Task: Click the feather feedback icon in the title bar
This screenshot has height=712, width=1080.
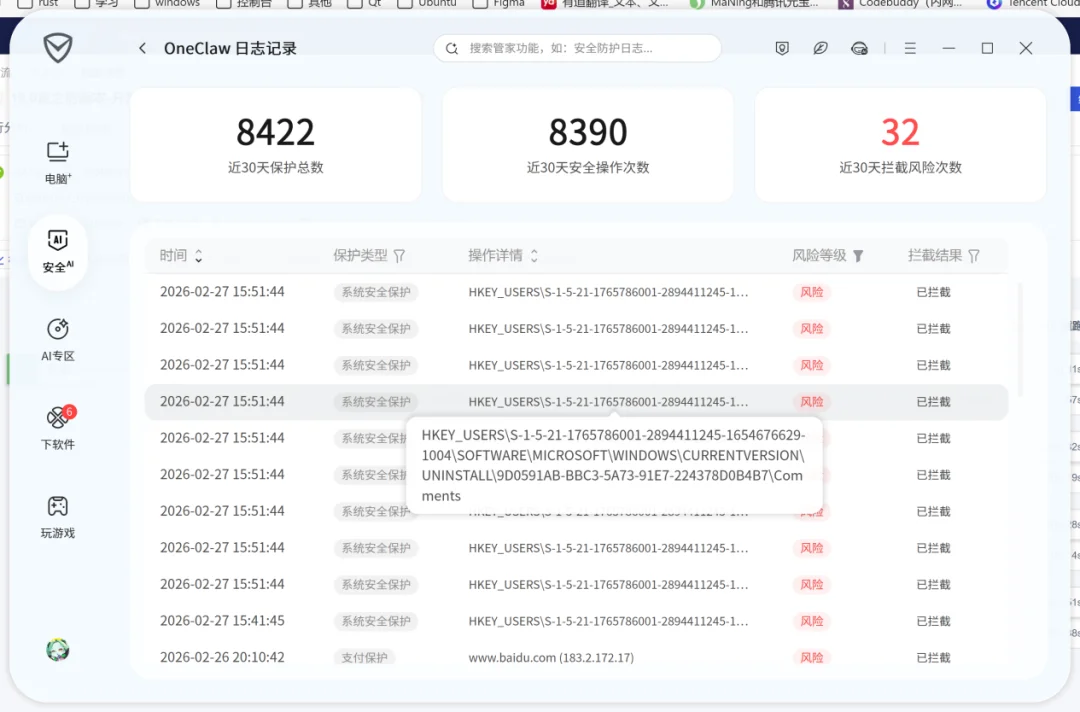Action: [821, 47]
